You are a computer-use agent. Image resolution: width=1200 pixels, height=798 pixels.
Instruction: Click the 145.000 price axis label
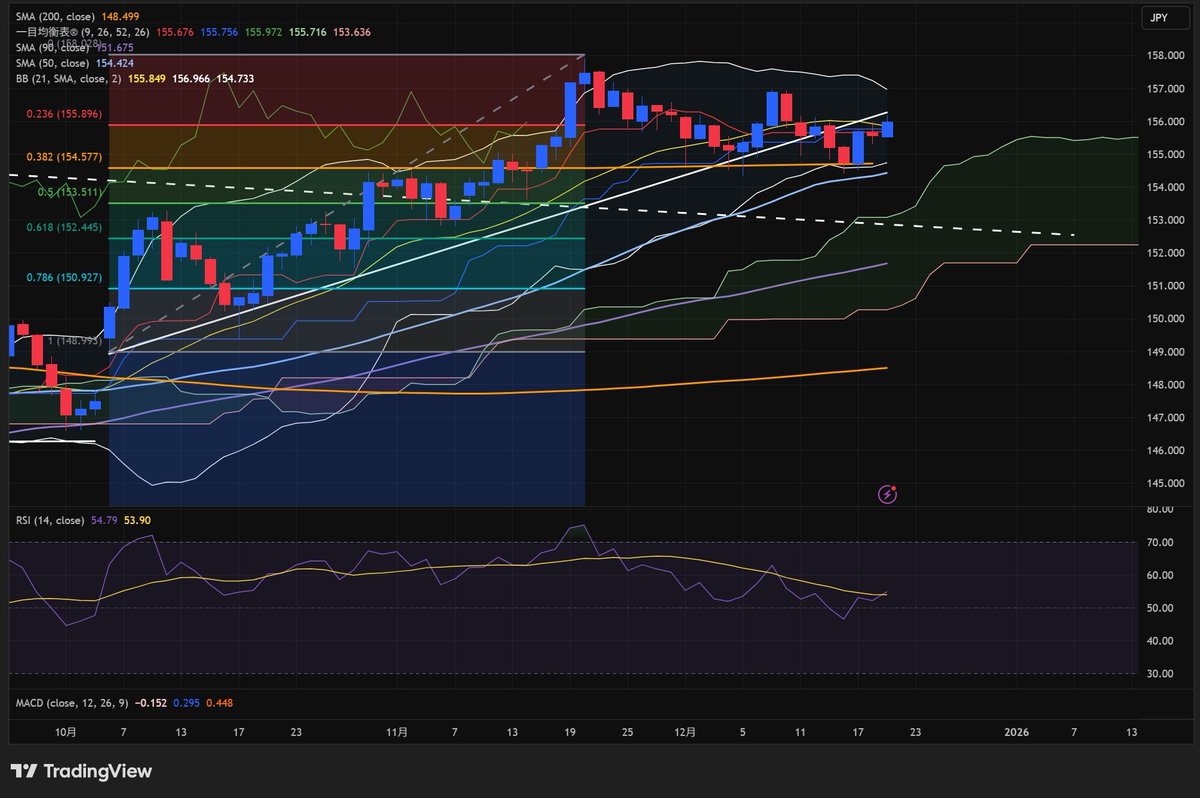[x=1168, y=484]
